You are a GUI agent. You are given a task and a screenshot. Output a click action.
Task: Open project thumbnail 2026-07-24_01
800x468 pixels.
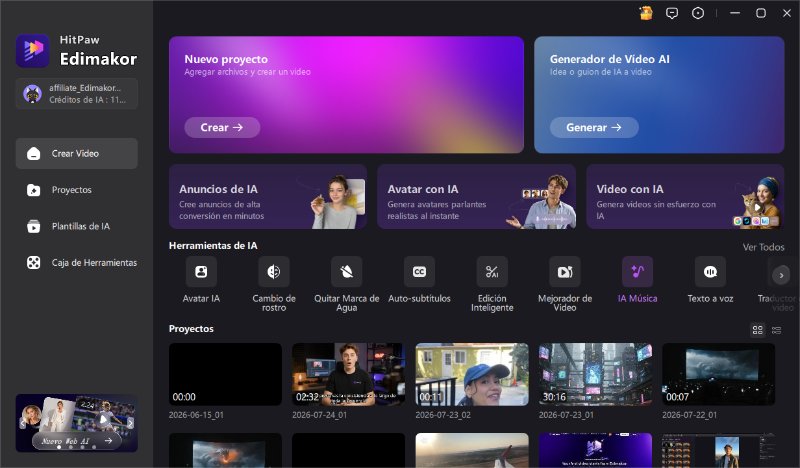pos(348,374)
